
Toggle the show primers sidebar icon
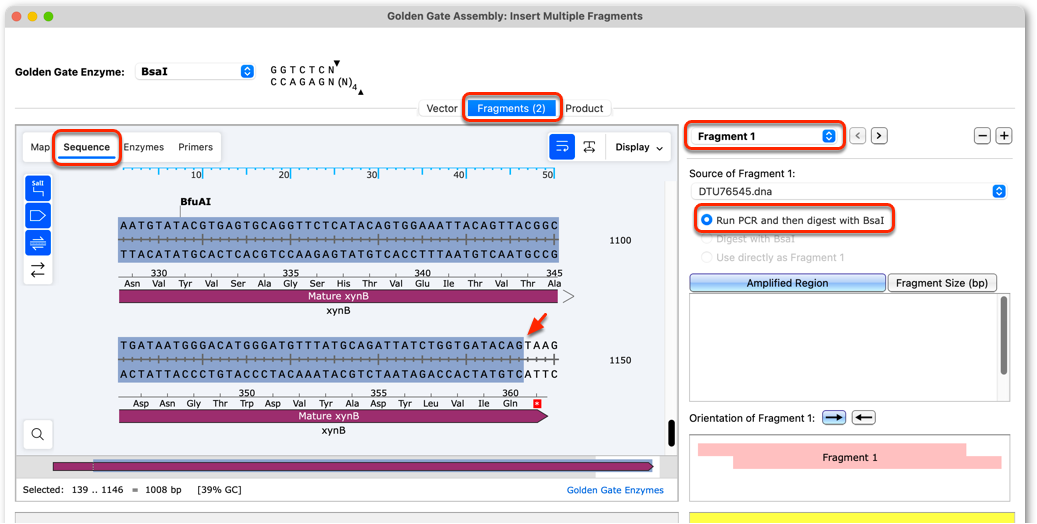tap(38, 243)
